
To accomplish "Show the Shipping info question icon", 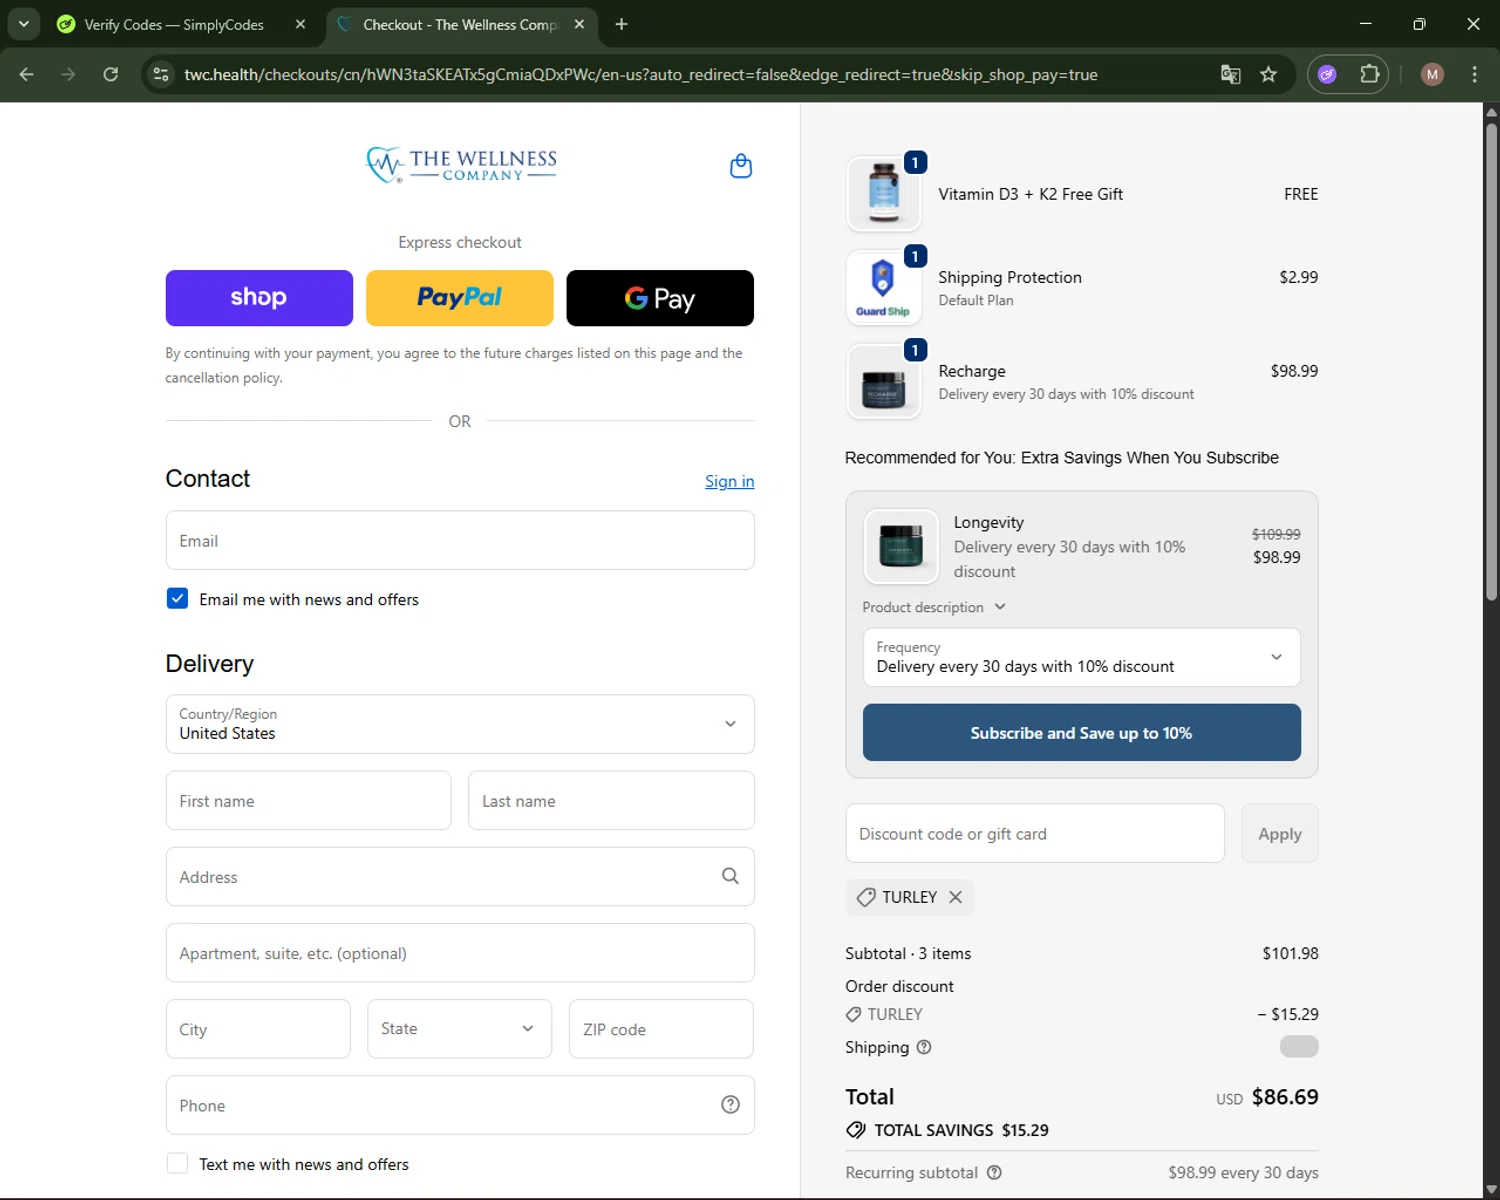I will [x=924, y=1047].
